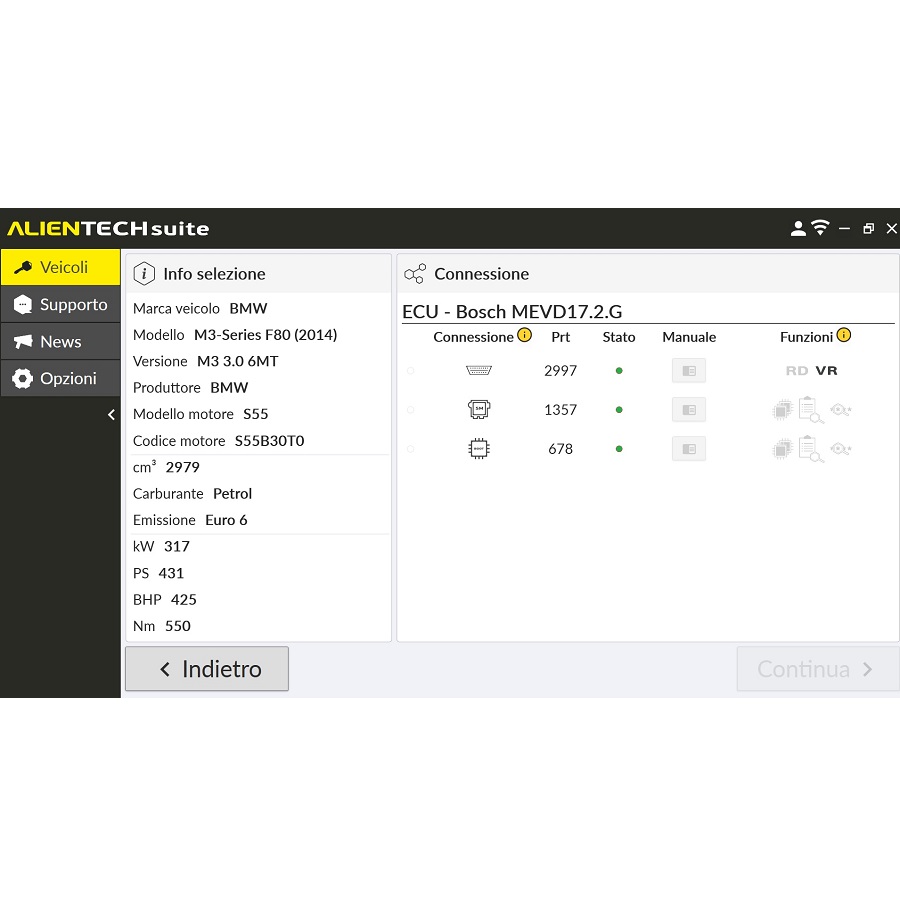Open the Veicoli section
This screenshot has height=900, width=900.
[60, 268]
